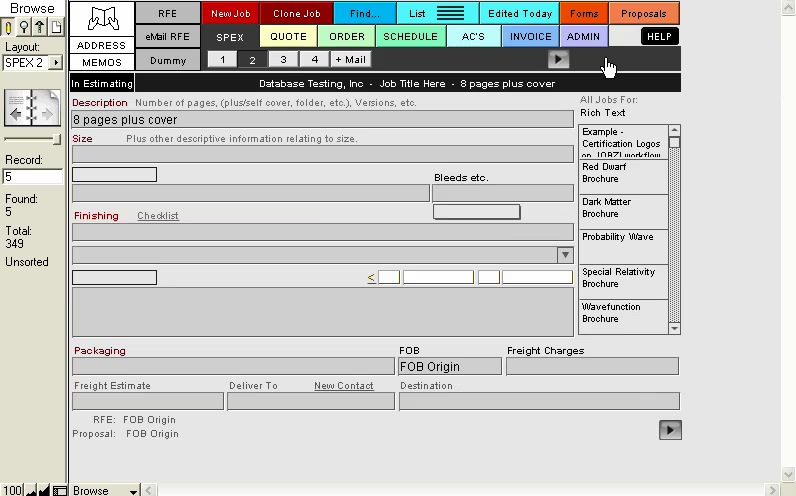Open the AC'S tab
The width and height of the screenshot is (796, 496).
click(x=473, y=37)
